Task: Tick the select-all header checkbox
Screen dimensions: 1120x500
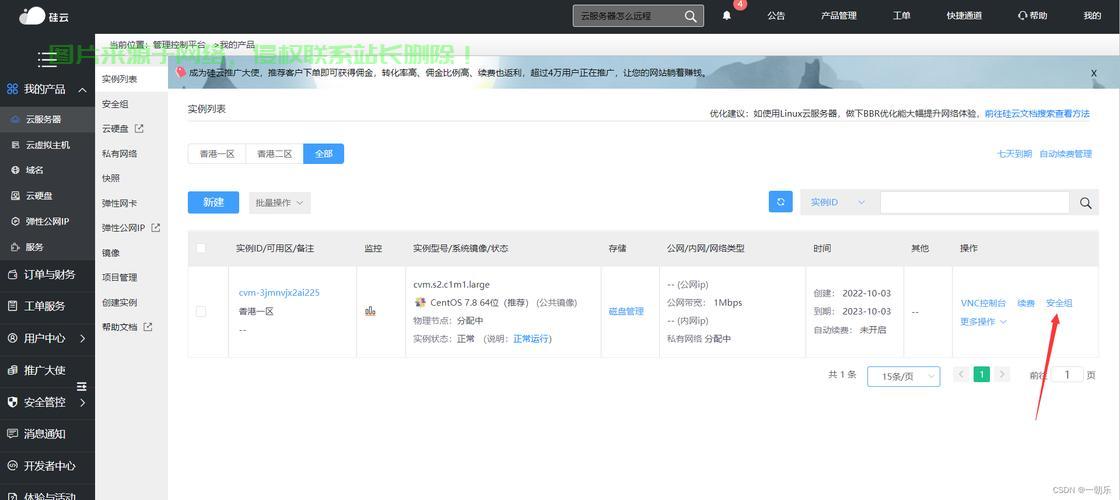Action: 201,248
